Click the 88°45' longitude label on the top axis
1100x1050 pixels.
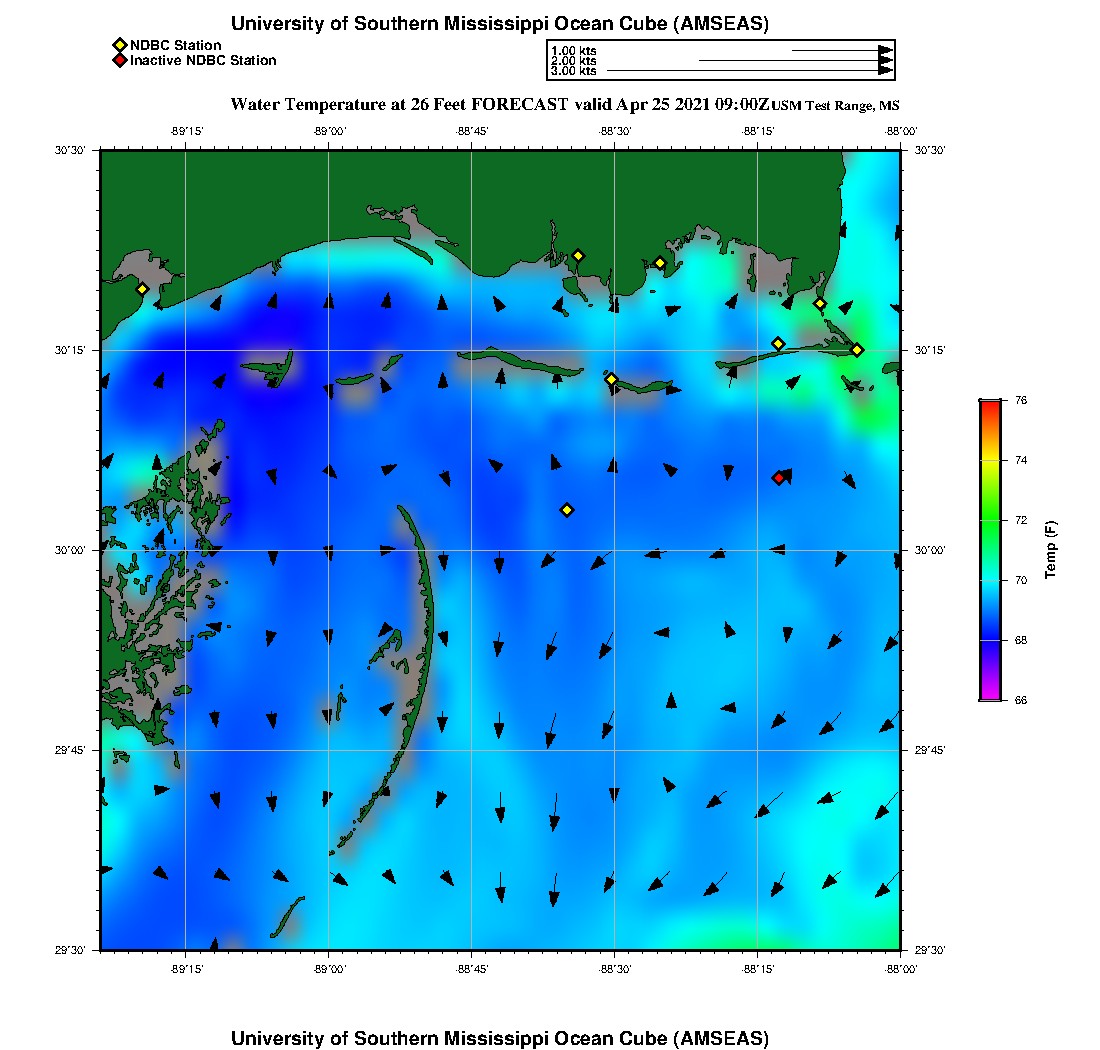coord(471,131)
